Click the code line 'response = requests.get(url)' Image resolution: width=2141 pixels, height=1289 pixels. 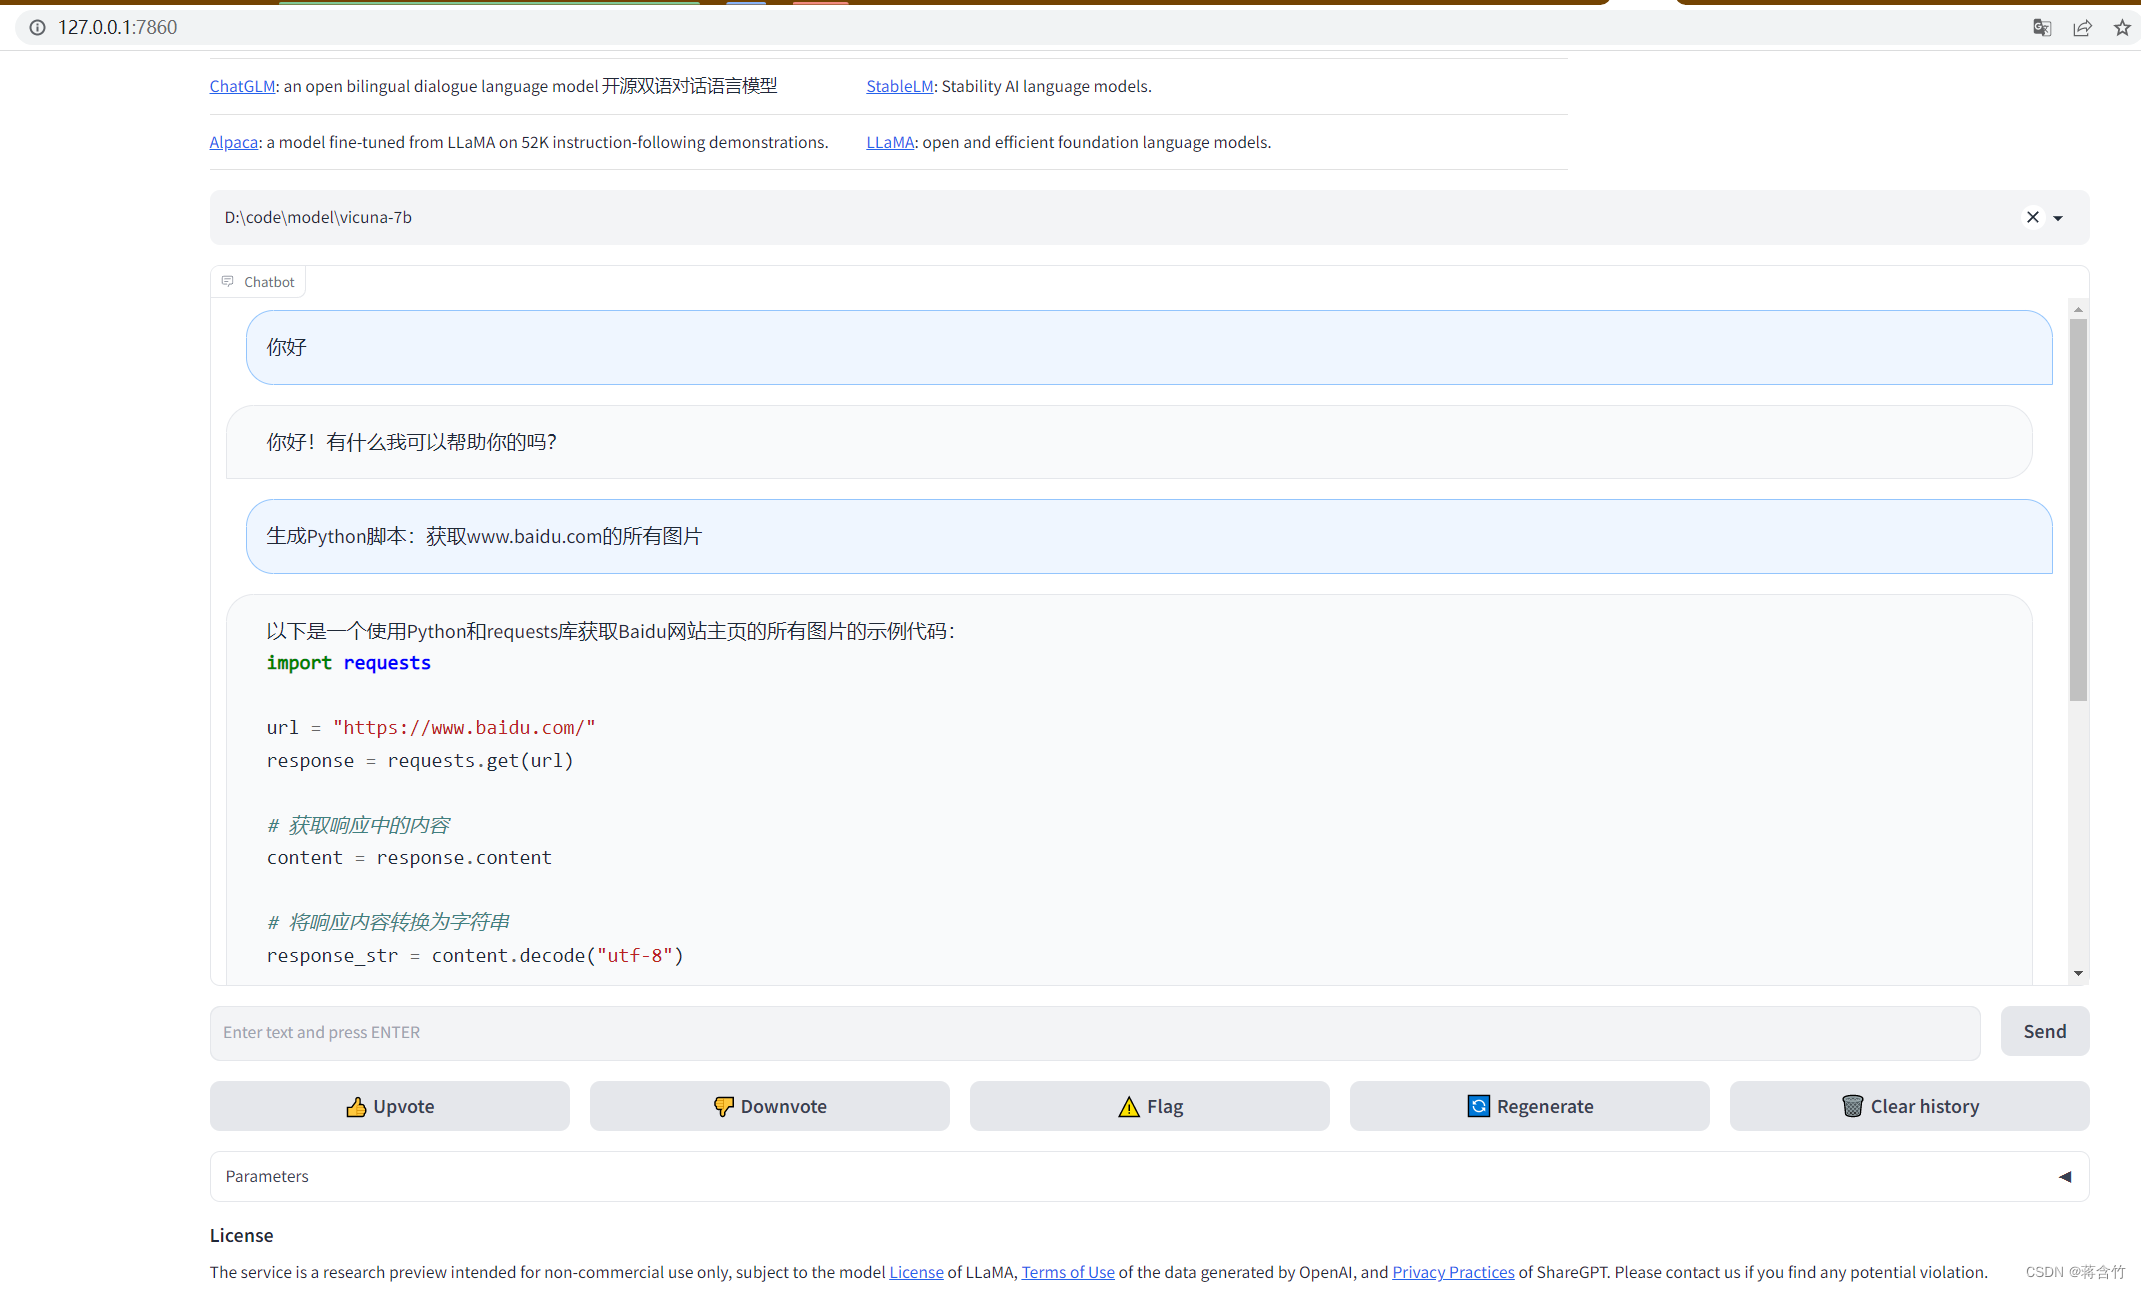click(420, 761)
